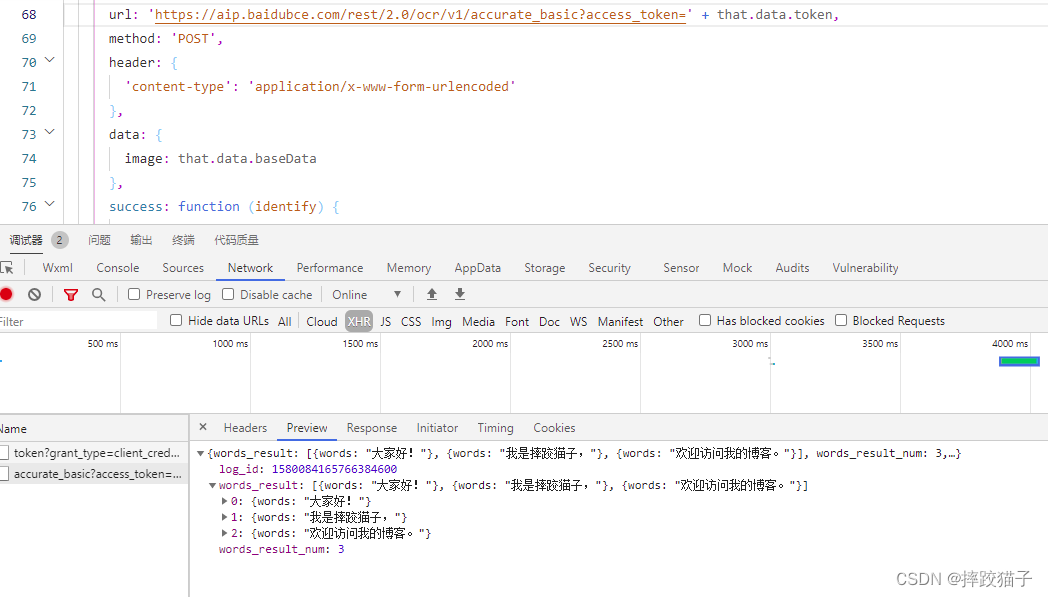Switch to the Wxml tab
This screenshot has width=1048, height=597.
57,268
